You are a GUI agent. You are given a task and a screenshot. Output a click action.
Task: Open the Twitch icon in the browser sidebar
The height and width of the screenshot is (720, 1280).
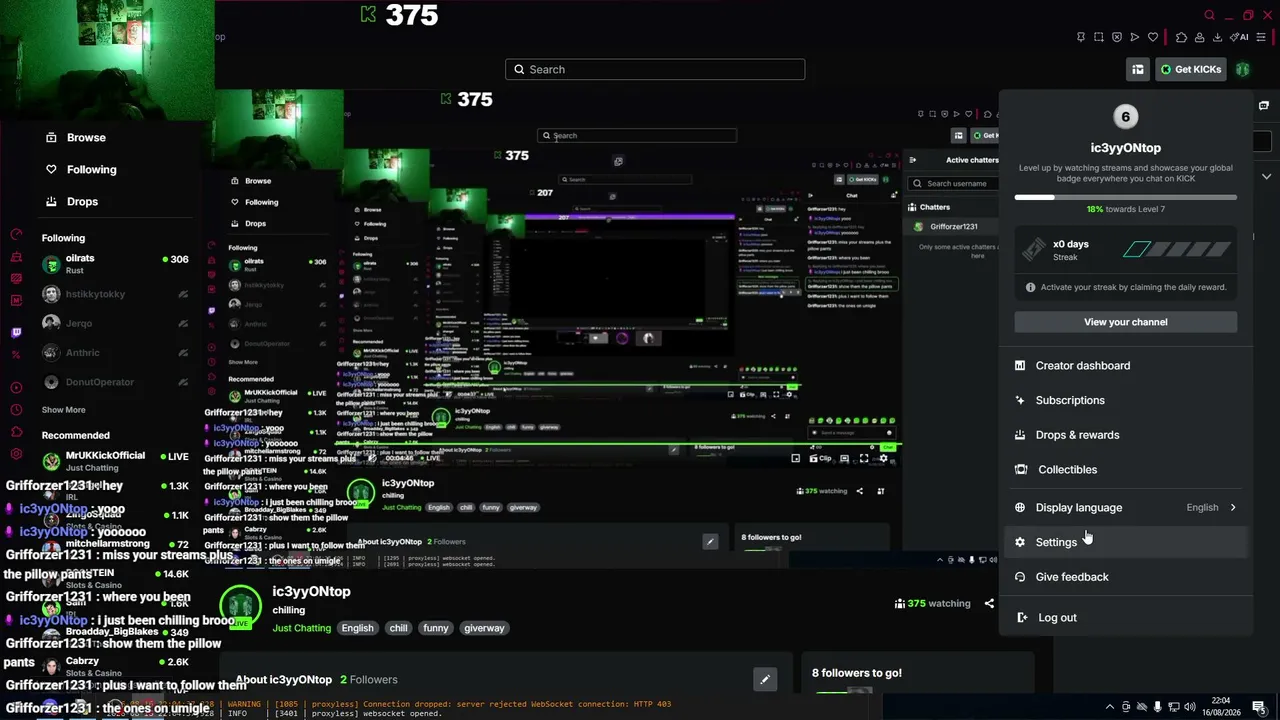click(16, 332)
